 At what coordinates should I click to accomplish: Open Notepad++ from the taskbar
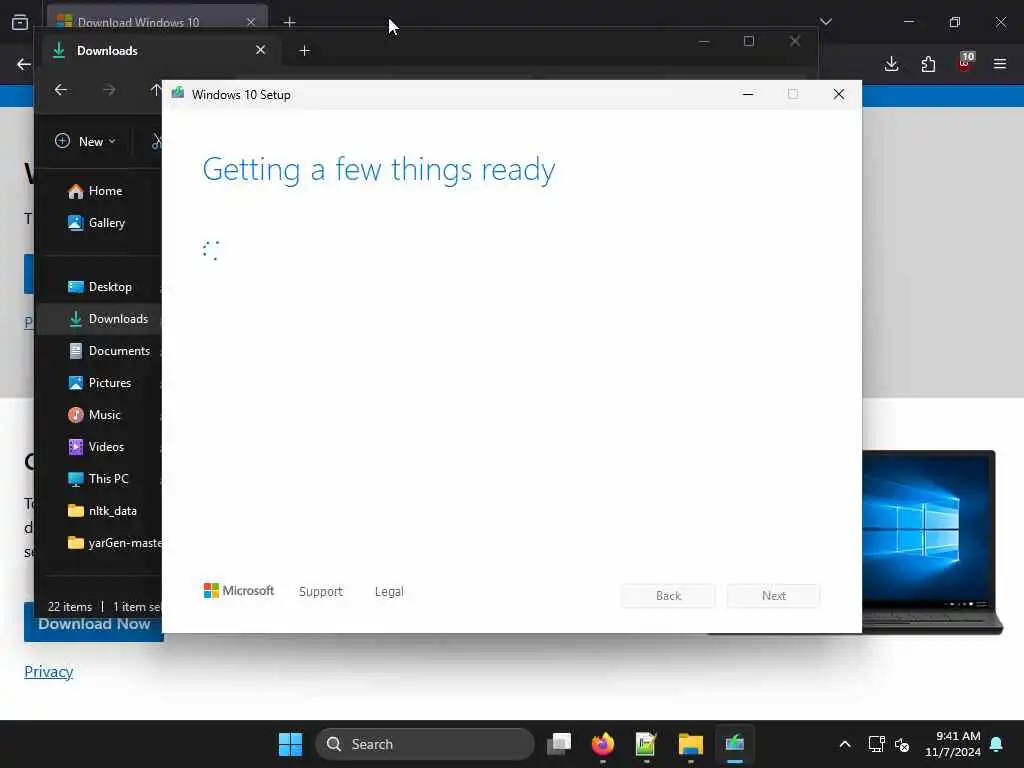point(646,744)
